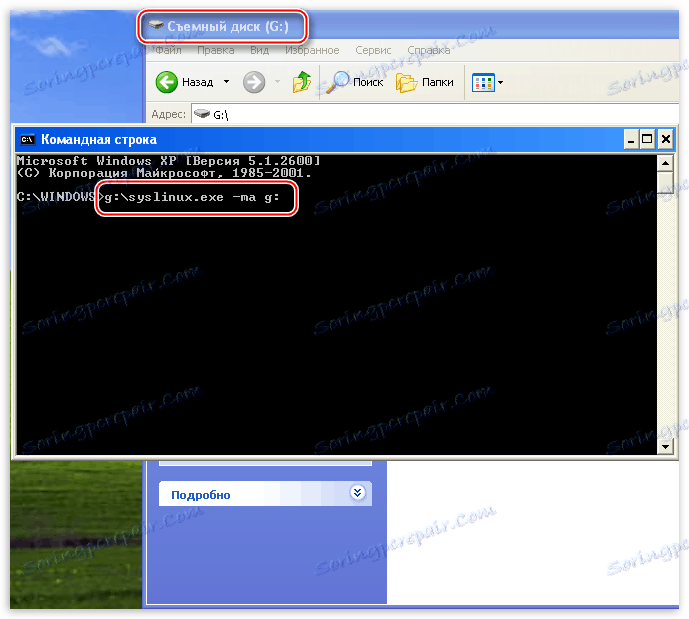Image resolution: width=689 pixels, height=619 pixels.
Task: Go up one folder level with Up icon
Action: [x=301, y=82]
